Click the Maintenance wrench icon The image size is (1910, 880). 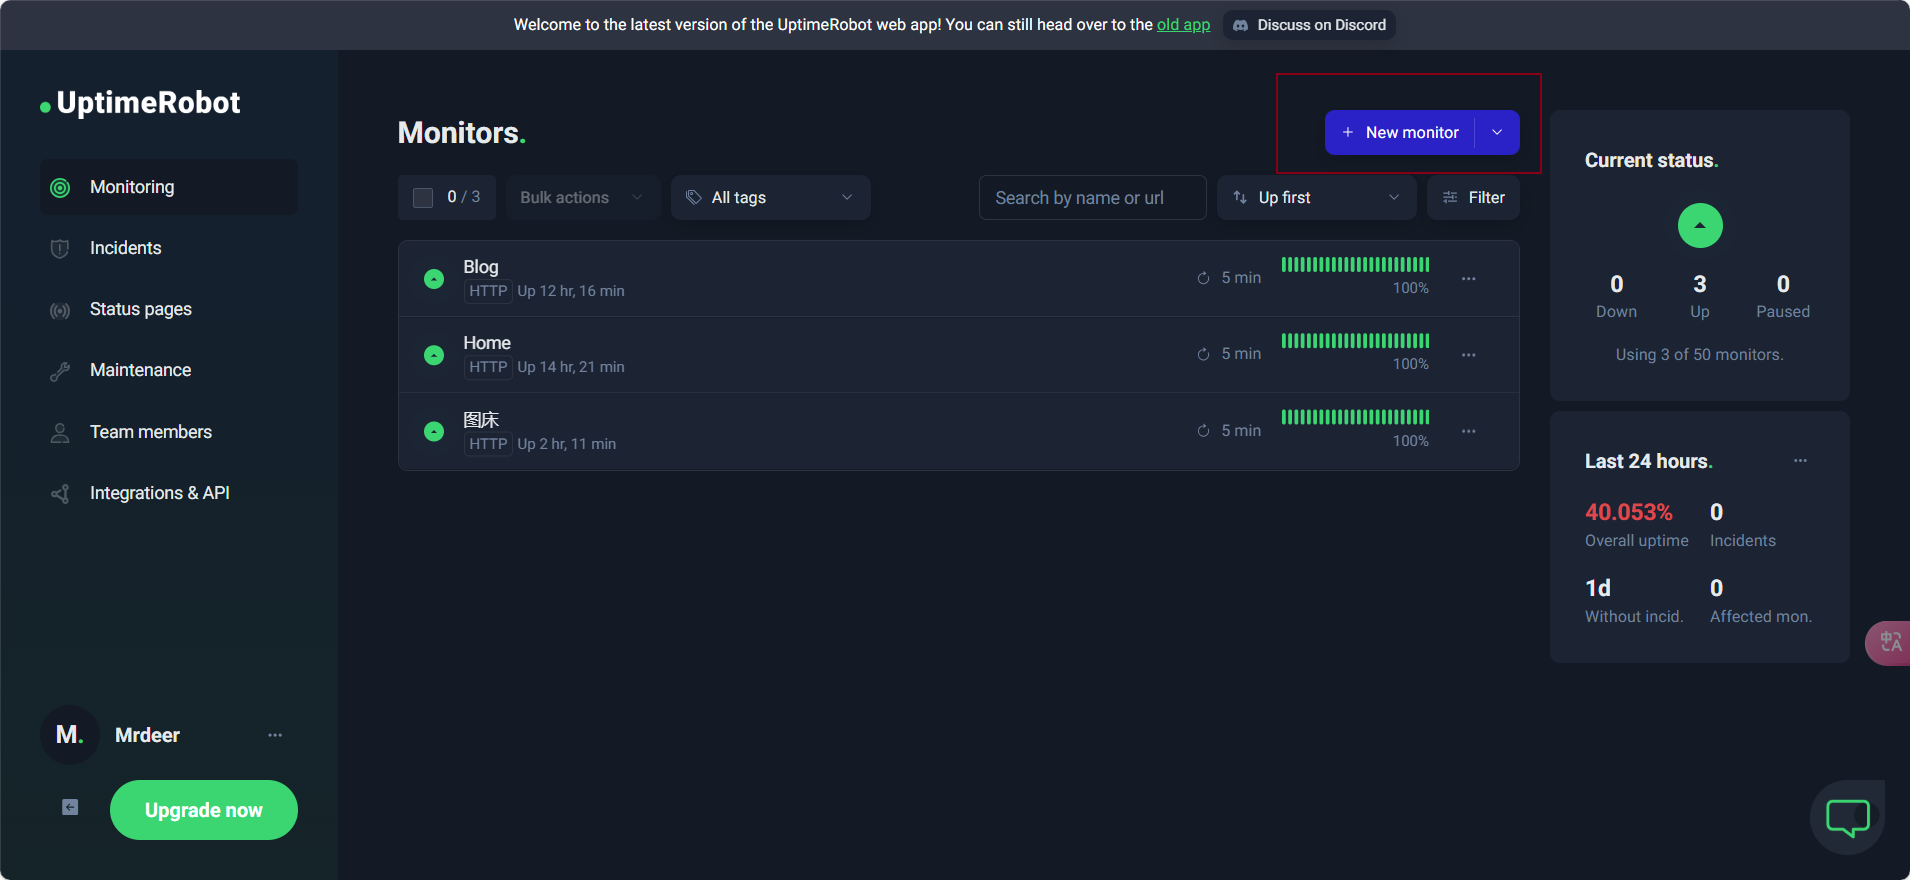coord(60,371)
